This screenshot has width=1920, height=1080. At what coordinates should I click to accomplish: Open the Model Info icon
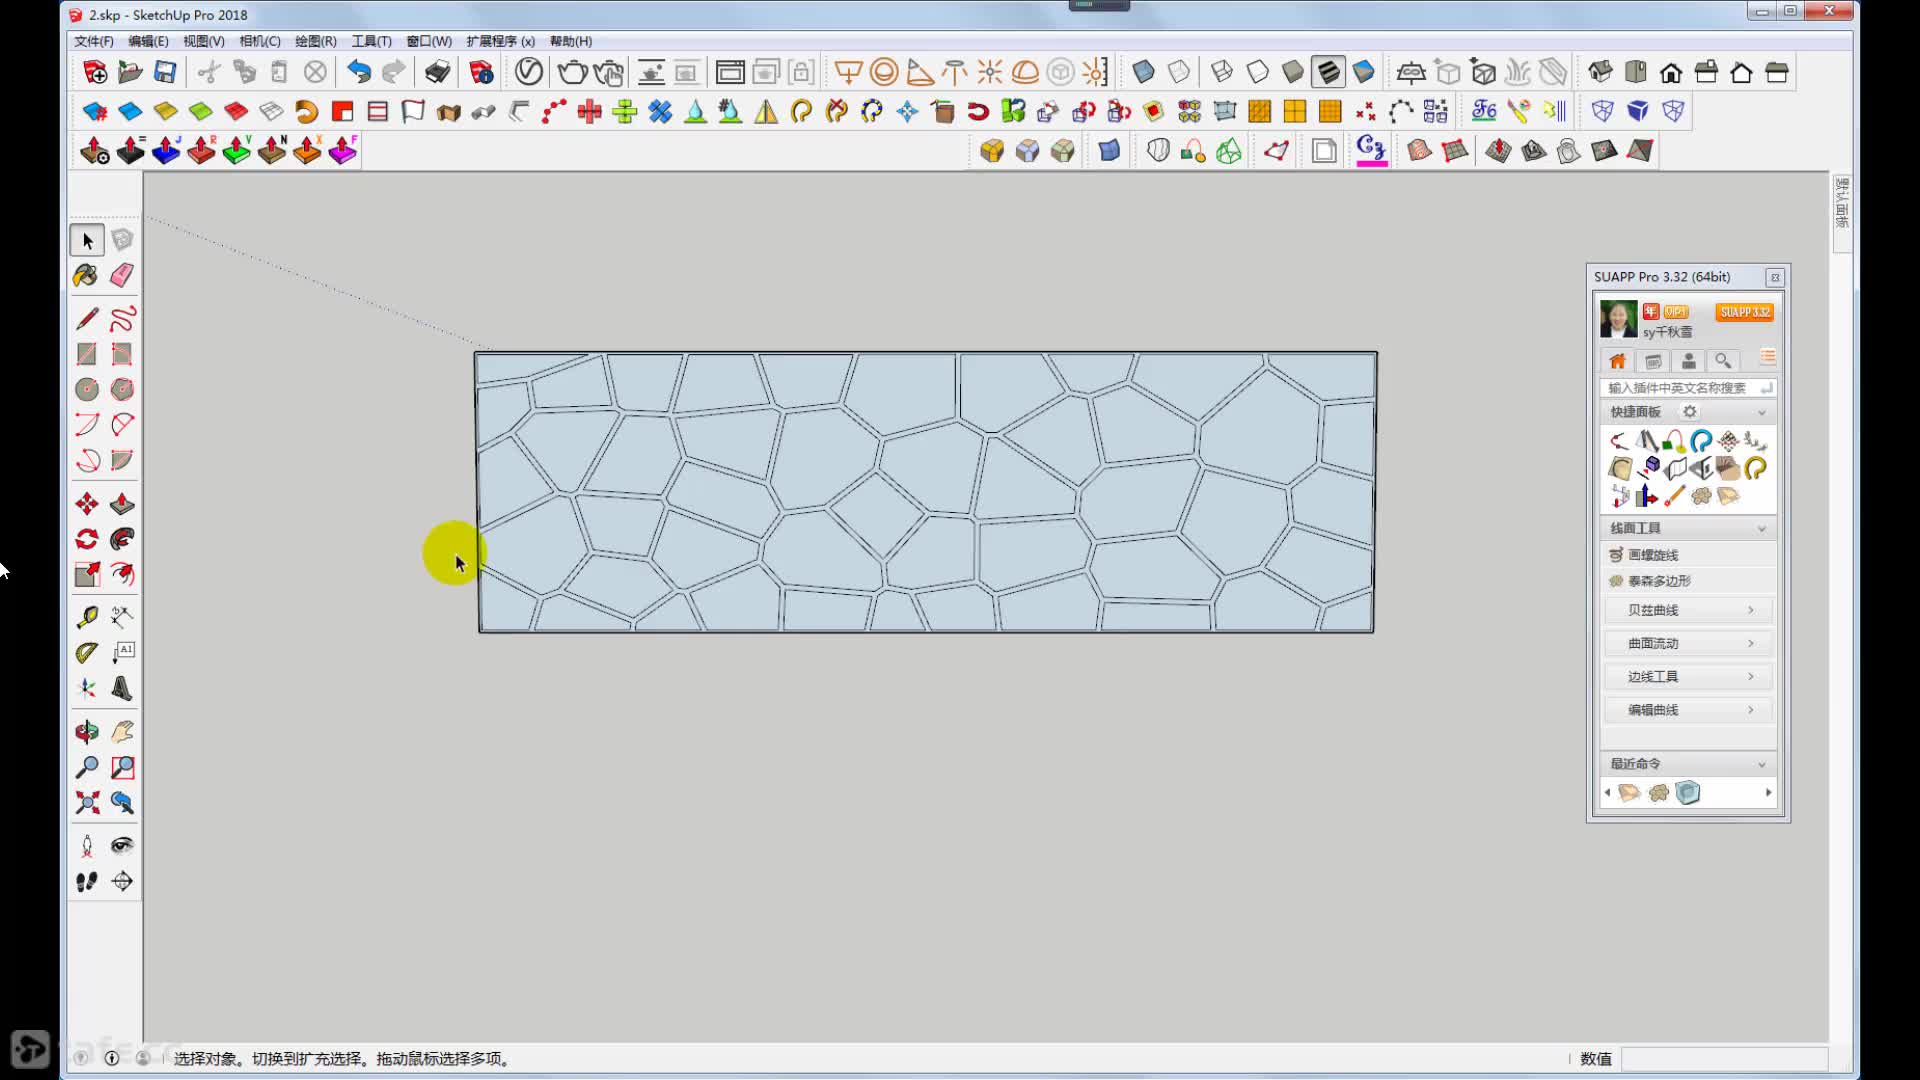click(x=481, y=72)
